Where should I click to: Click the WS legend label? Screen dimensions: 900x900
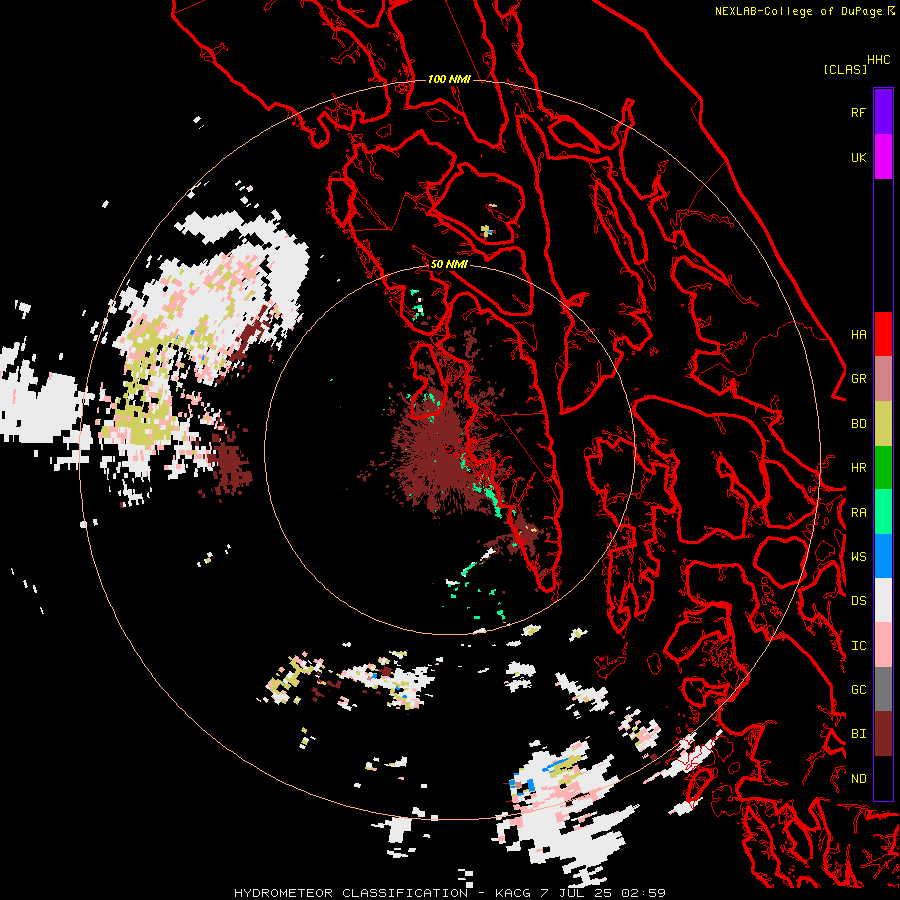click(x=858, y=557)
